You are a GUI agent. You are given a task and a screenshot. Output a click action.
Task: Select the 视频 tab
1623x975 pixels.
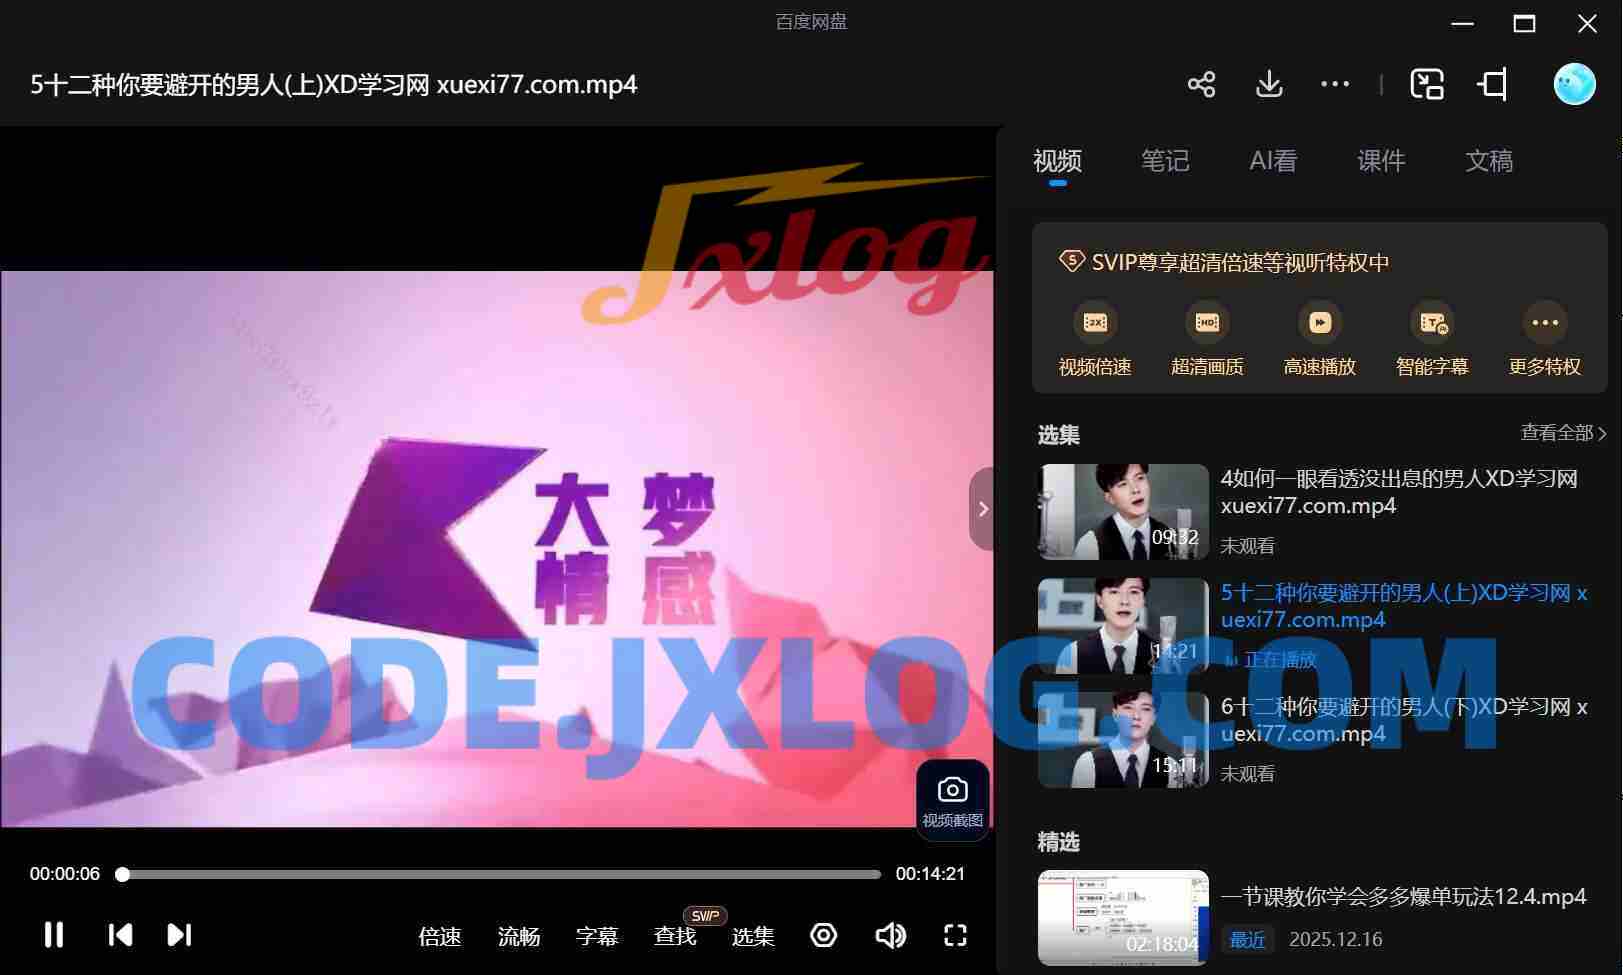pos(1058,161)
